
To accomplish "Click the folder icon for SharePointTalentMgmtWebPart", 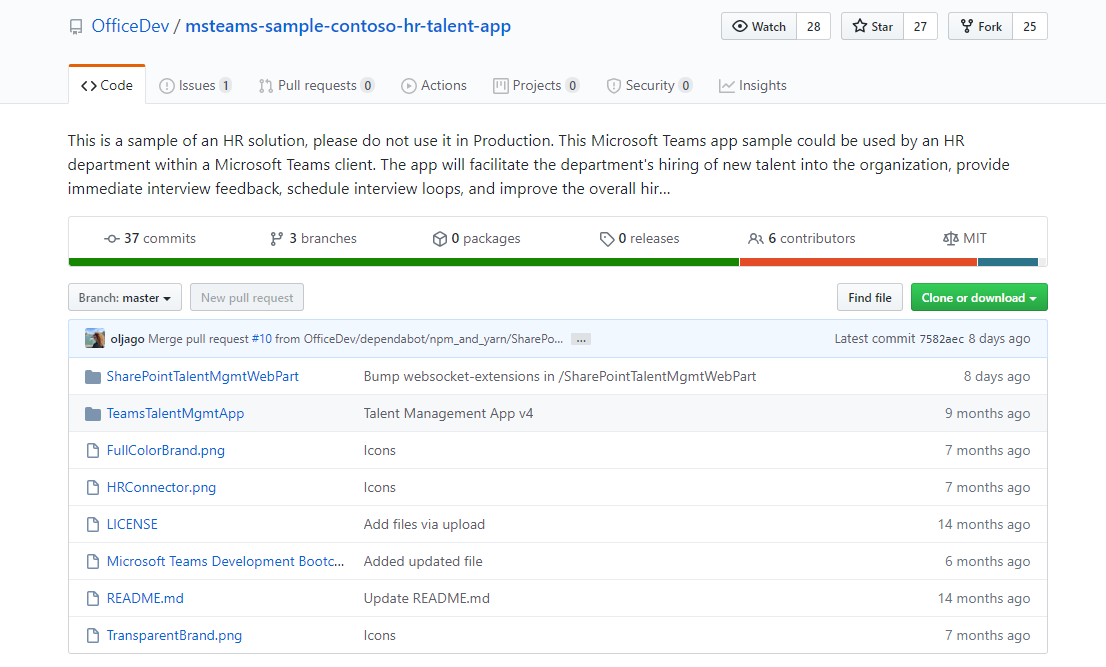I will pyautogui.click(x=92, y=377).
